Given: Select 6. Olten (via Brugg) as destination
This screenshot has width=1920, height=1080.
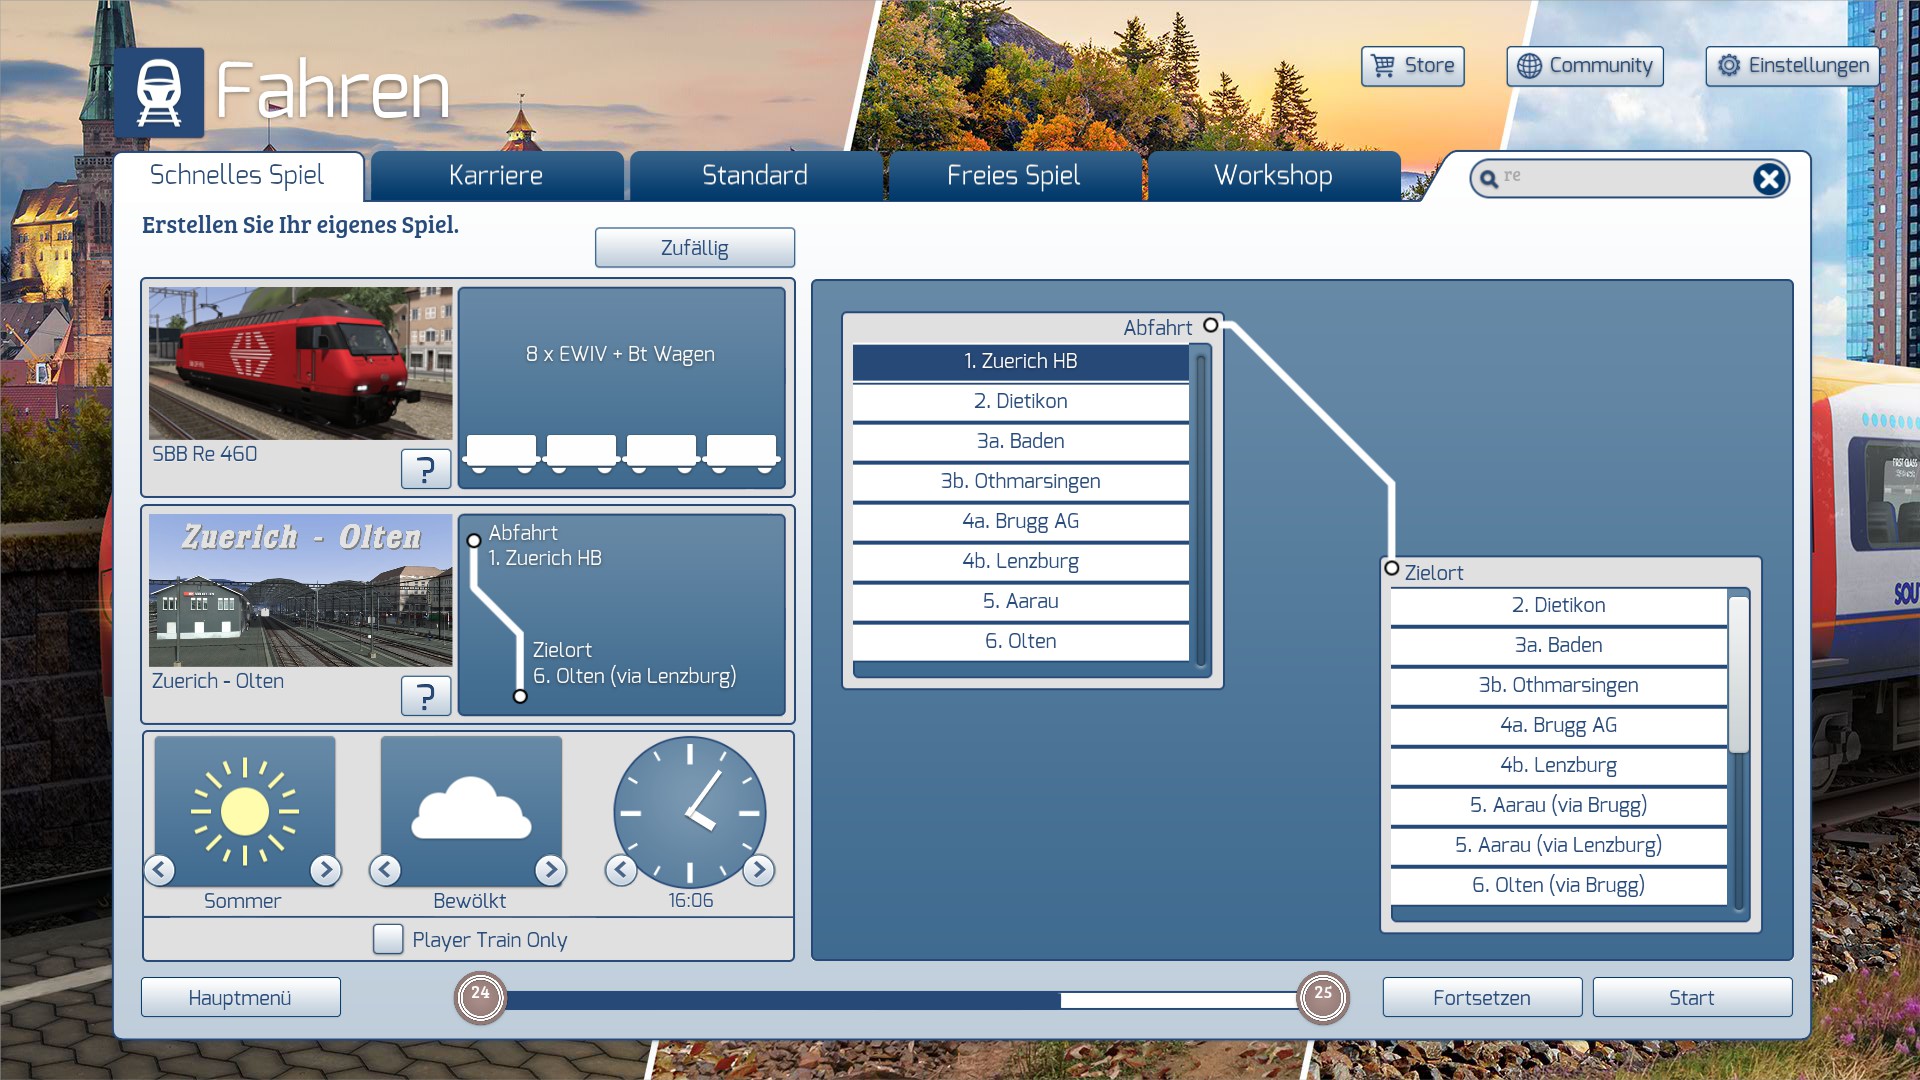Looking at the screenshot, I should click(1558, 885).
